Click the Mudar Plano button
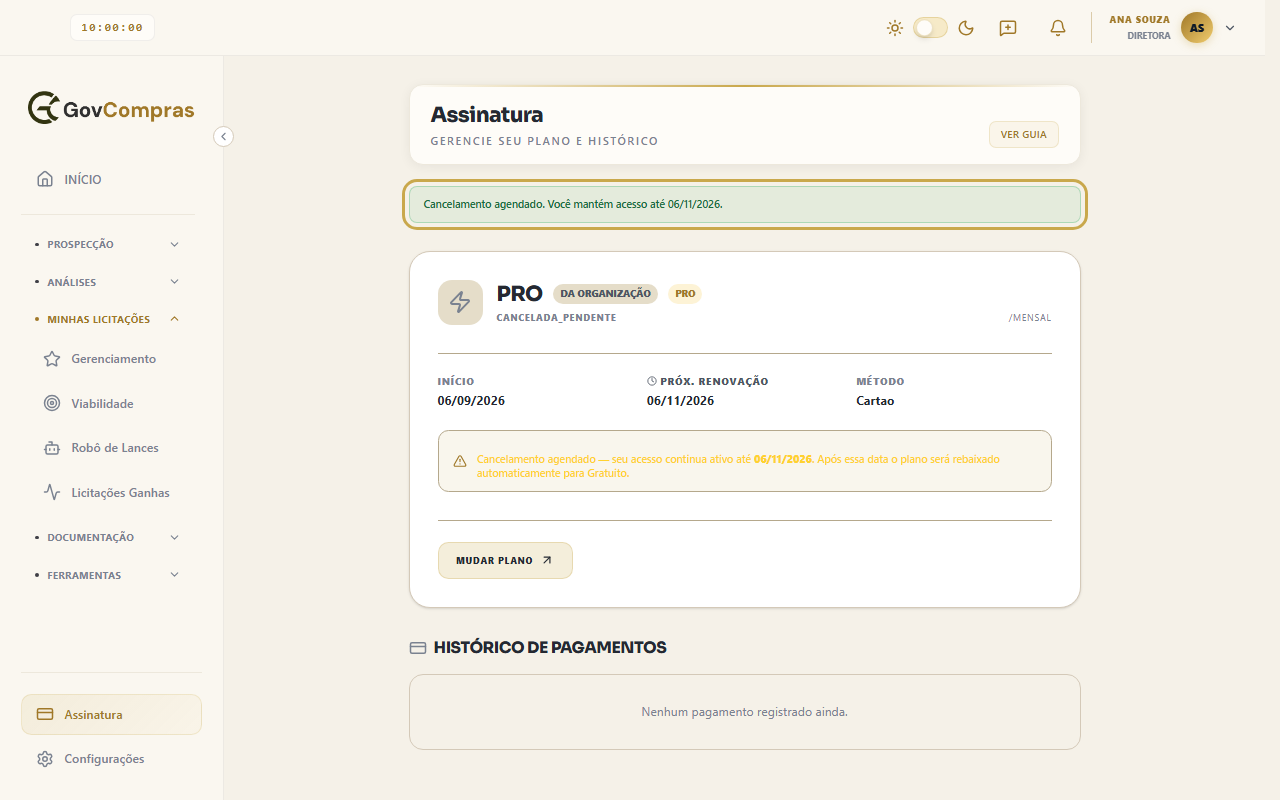This screenshot has height=800, width=1280. pyautogui.click(x=505, y=561)
